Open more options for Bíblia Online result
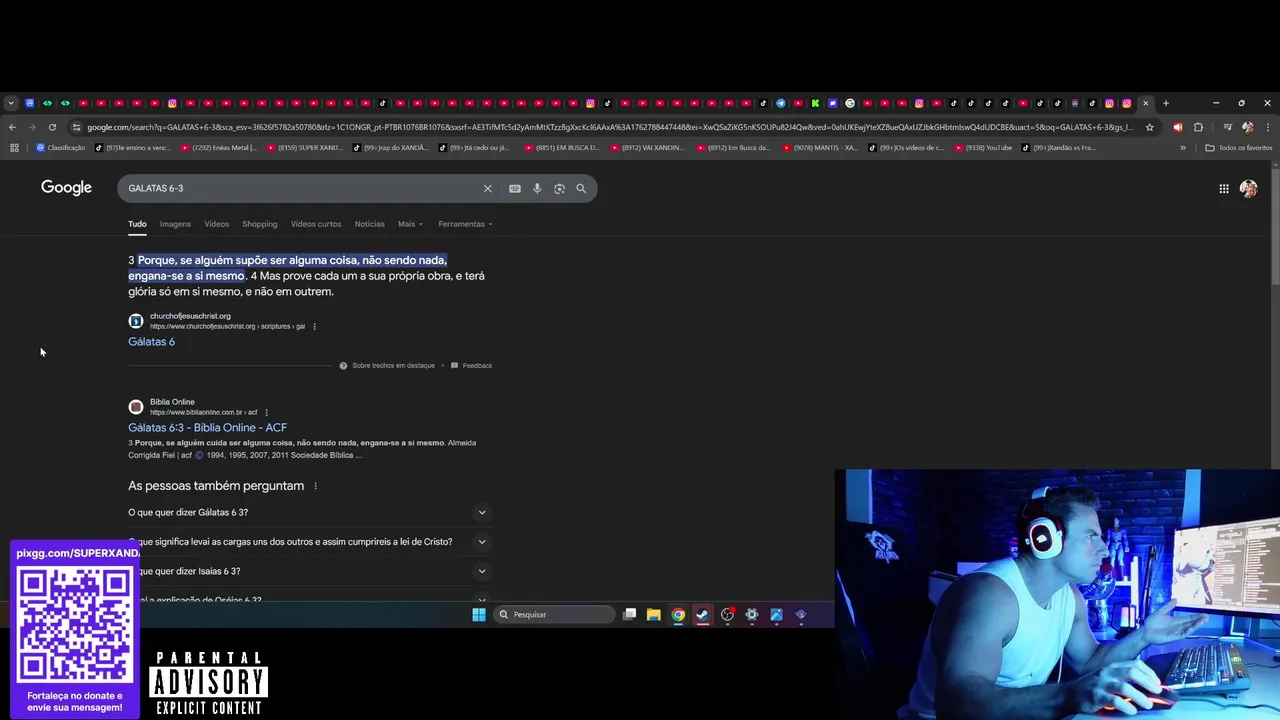This screenshot has height=720, width=1280. (266, 412)
